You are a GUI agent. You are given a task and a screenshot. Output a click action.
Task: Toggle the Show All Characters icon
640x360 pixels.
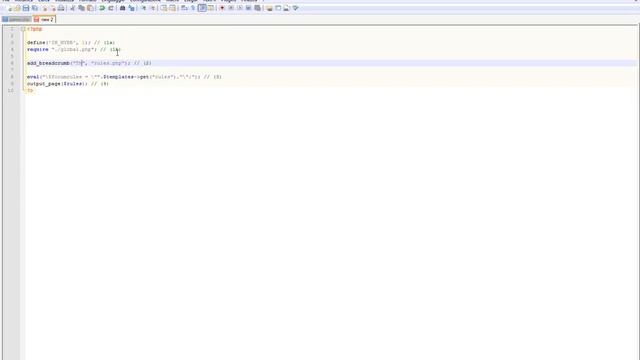[193, 8]
